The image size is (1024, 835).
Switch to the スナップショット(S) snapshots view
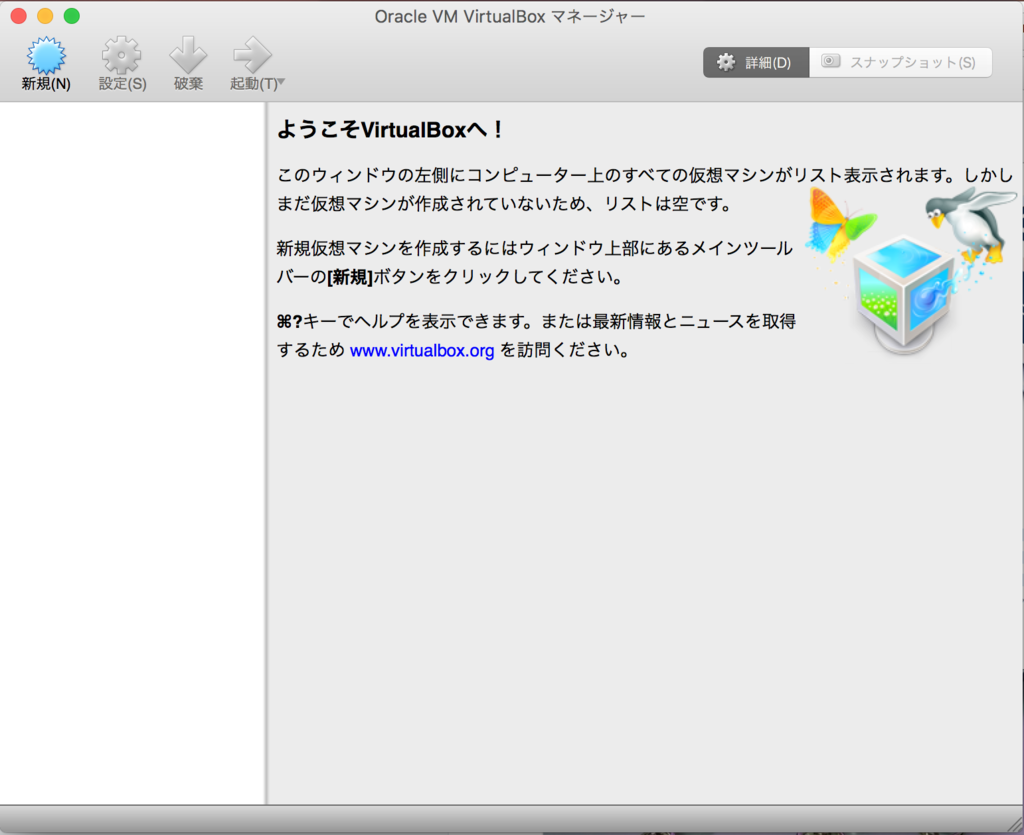pos(900,61)
